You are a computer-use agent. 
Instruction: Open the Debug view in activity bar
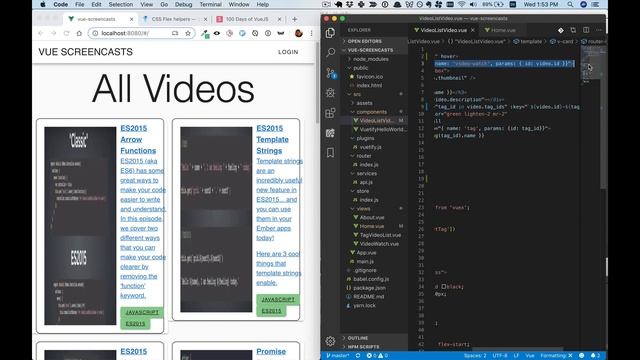[x=330, y=93]
